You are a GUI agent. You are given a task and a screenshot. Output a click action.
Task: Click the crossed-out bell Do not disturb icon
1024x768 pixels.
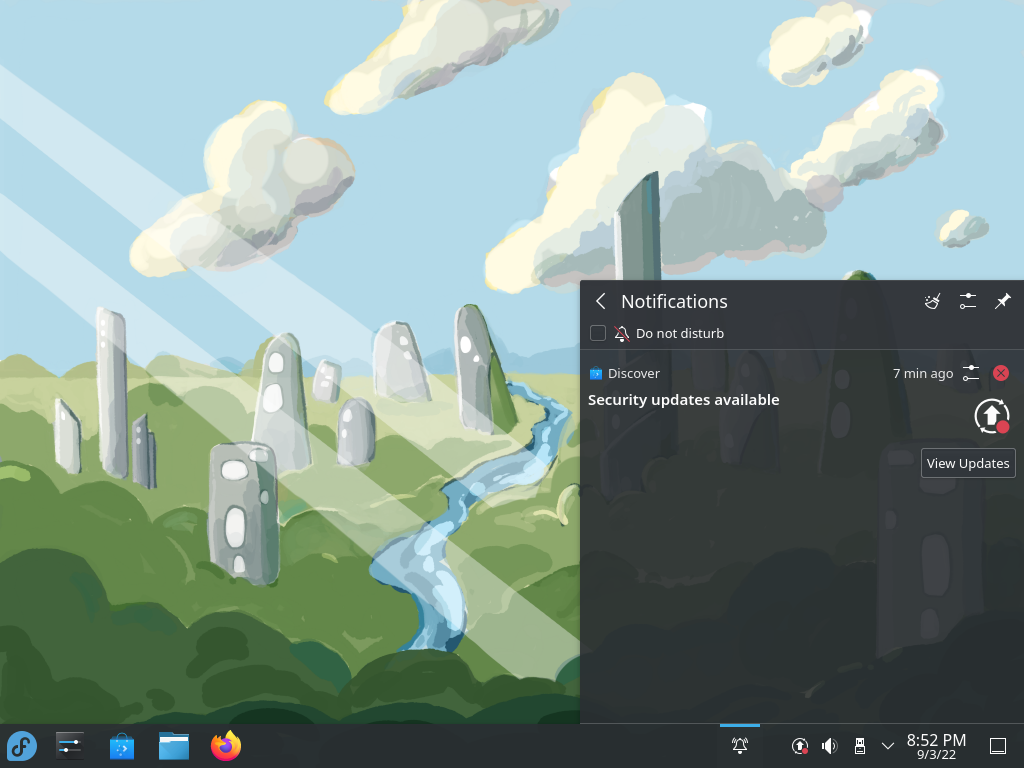[x=622, y=334]
